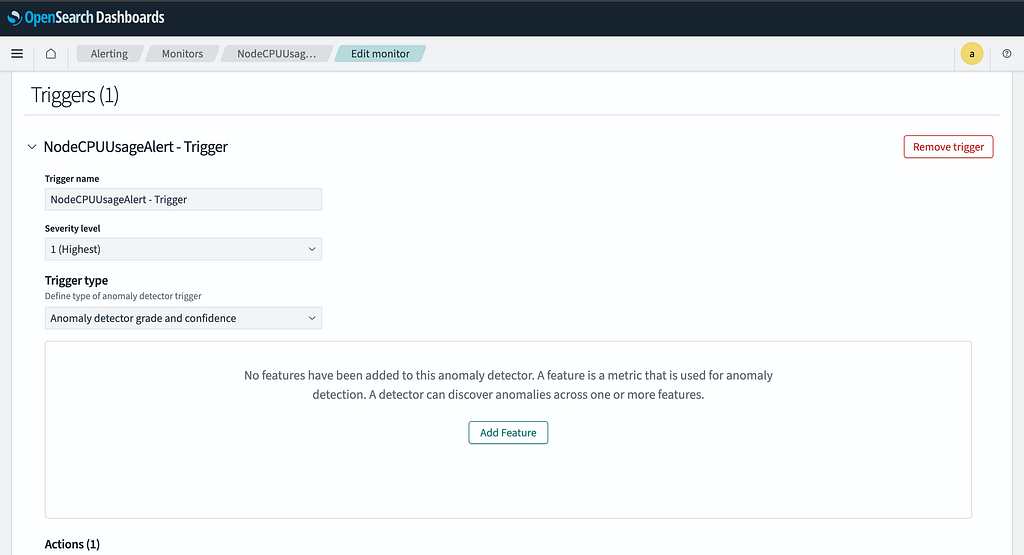Click 'Define type of anomaly detector trigger' text

[123, 296]
